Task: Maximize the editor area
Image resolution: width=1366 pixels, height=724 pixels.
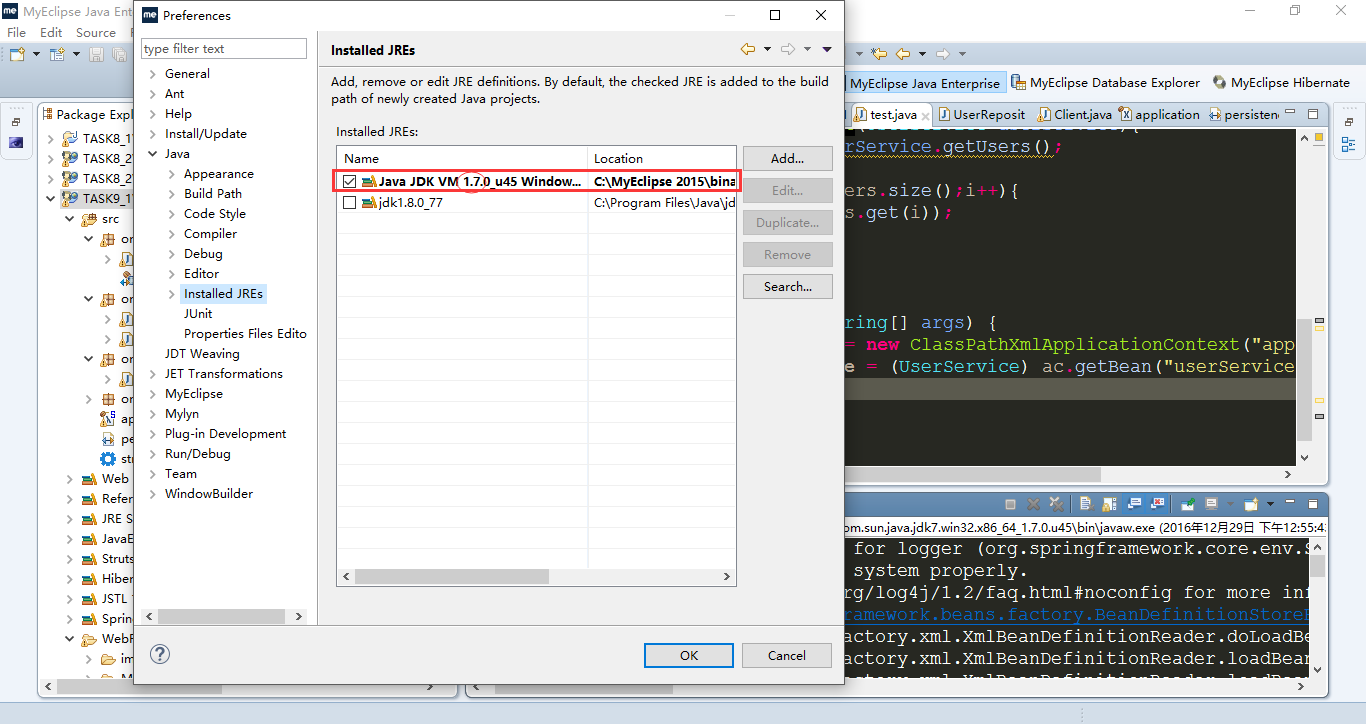Action: tap(1312, 114)
